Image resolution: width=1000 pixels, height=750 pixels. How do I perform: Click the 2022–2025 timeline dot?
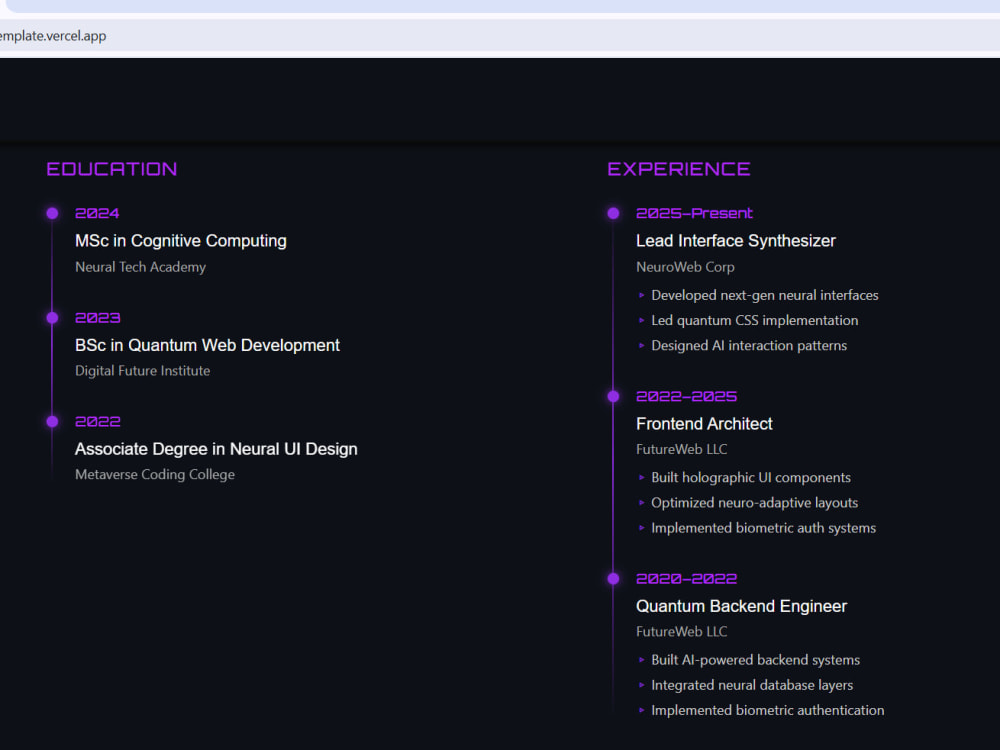(x=614, y=396)
